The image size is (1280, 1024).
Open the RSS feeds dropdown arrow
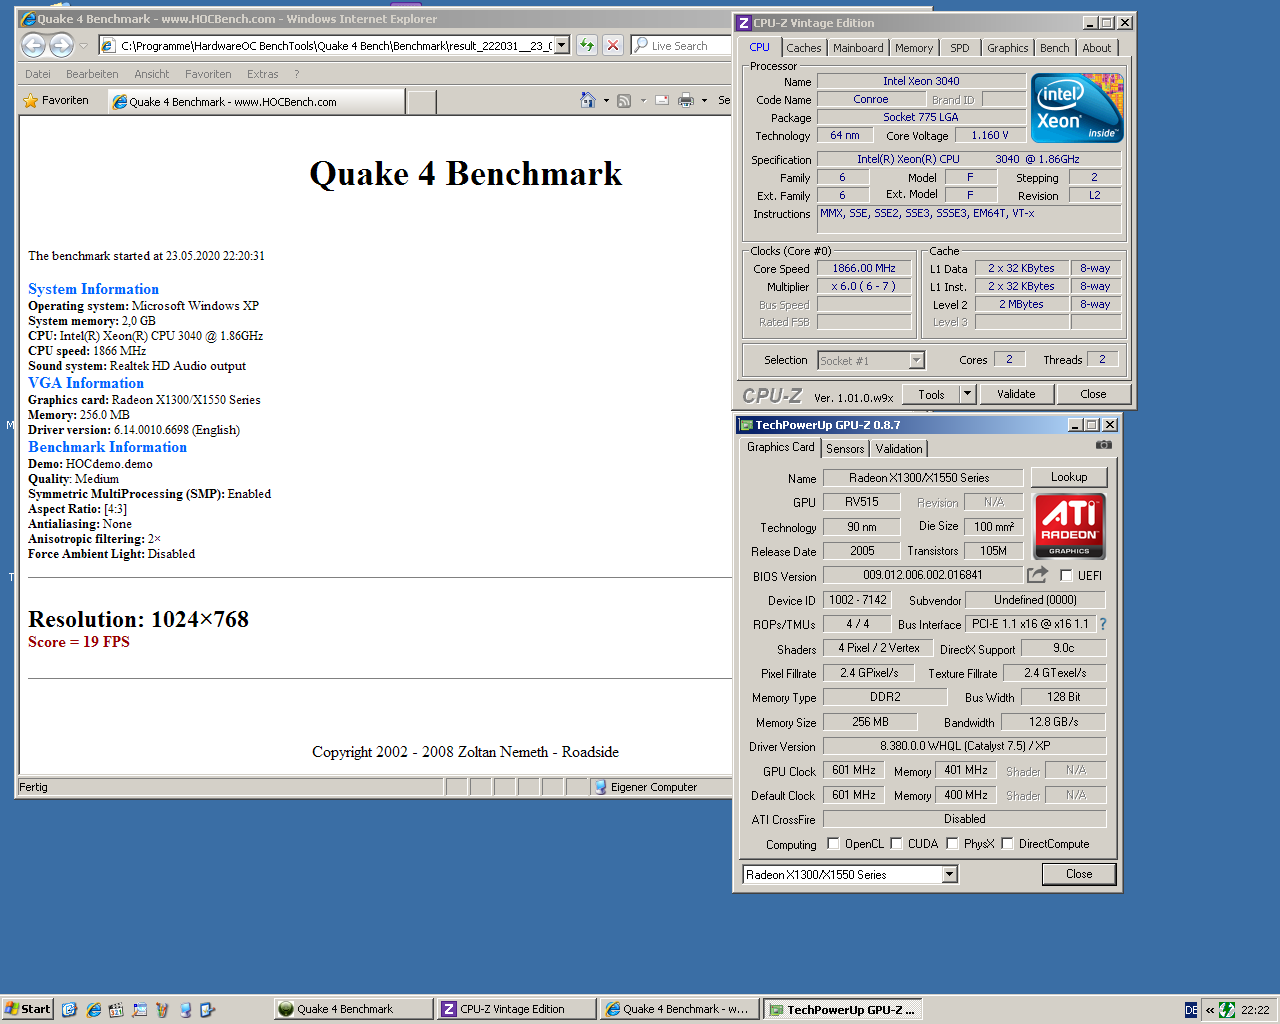[642, 101]
